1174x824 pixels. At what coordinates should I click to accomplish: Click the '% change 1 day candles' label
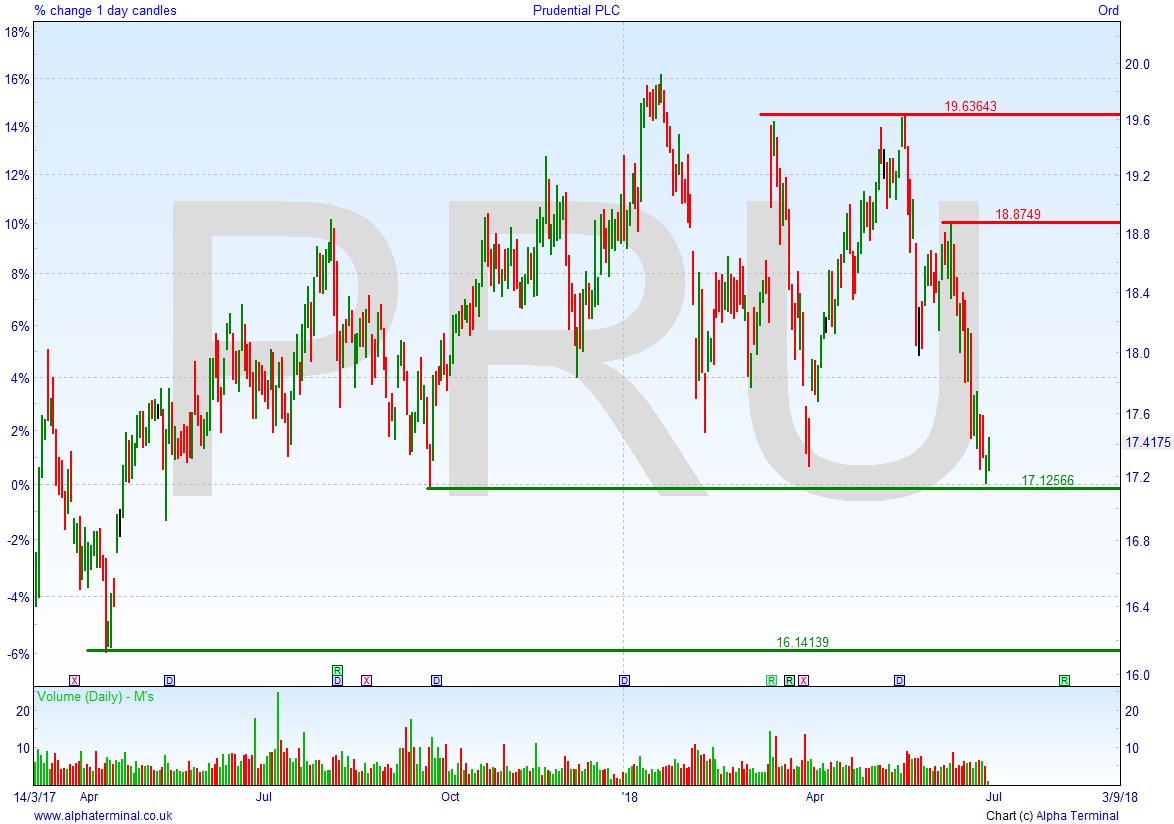point(106,10)
